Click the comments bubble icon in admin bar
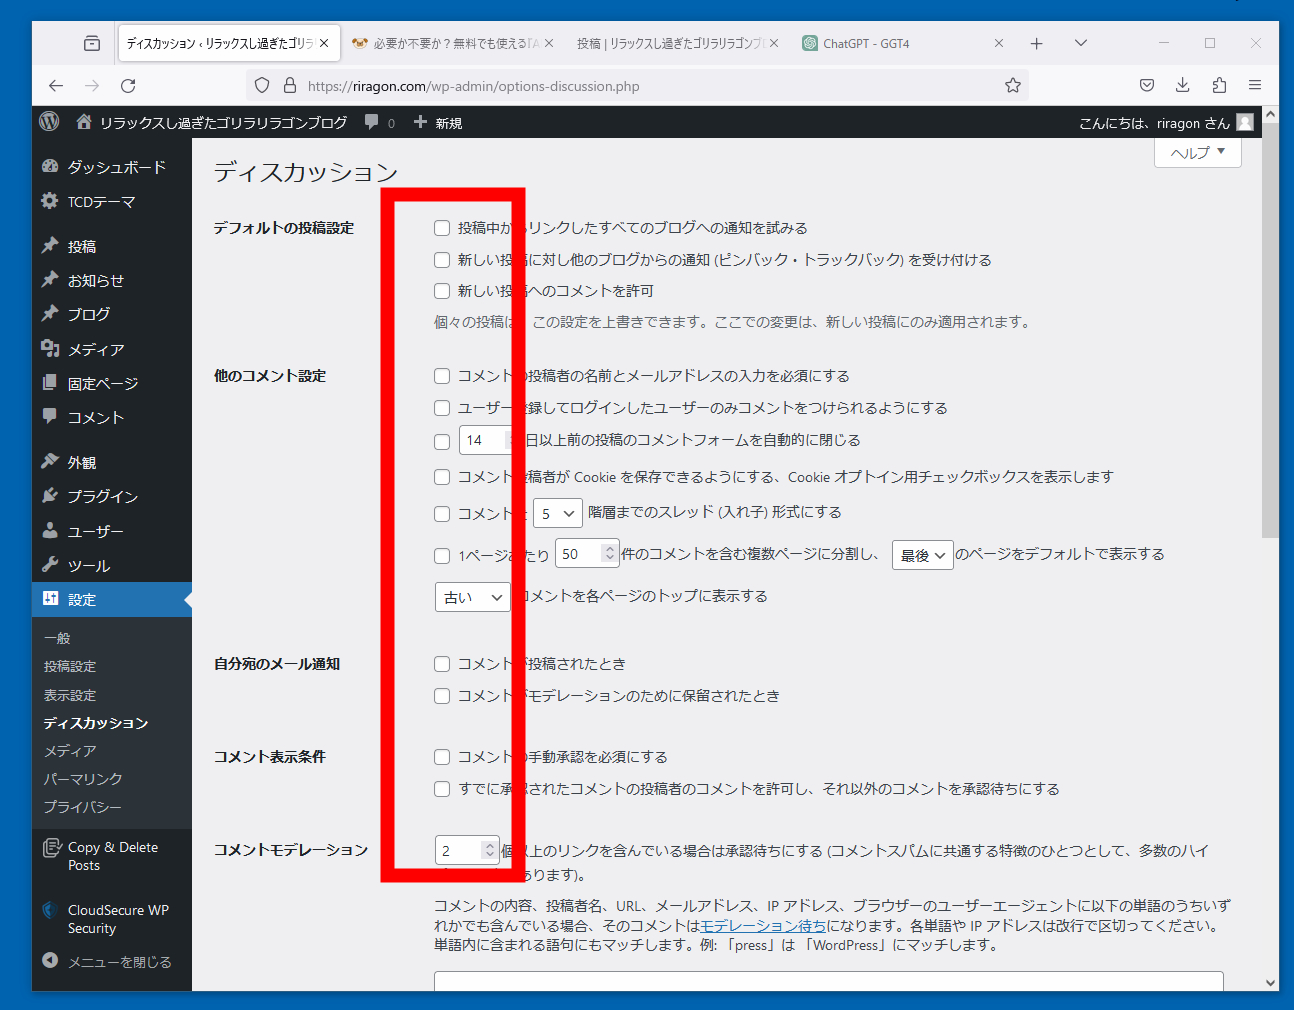 (372, 122)
